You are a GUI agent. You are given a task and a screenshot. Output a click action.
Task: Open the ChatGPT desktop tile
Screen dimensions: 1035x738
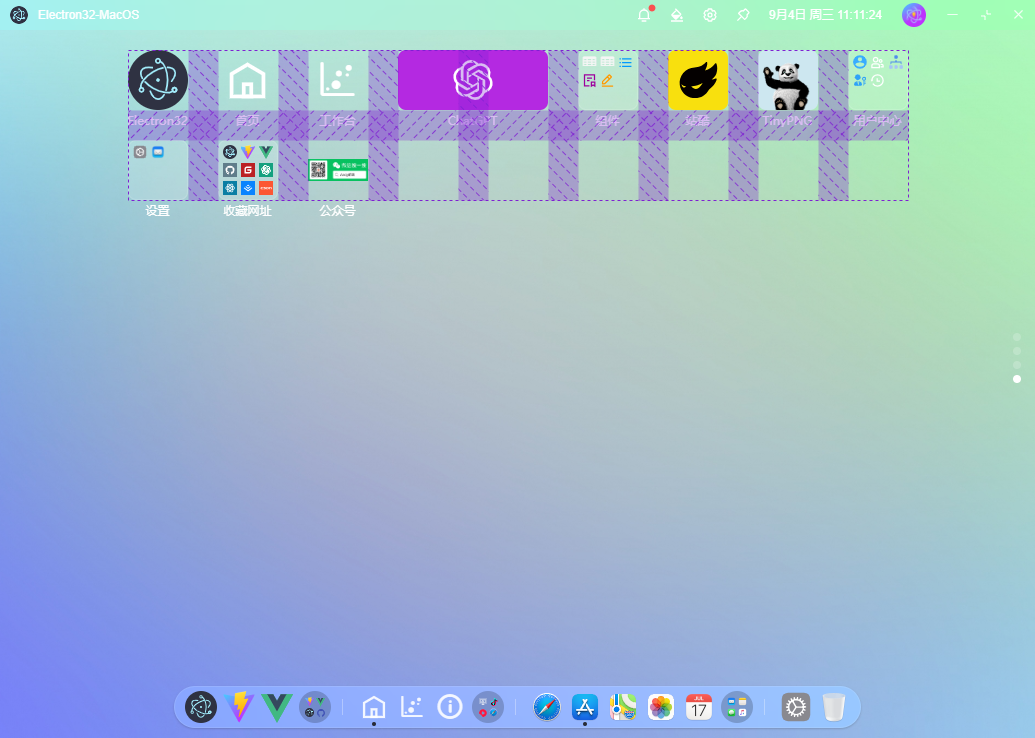click(472, 80)
